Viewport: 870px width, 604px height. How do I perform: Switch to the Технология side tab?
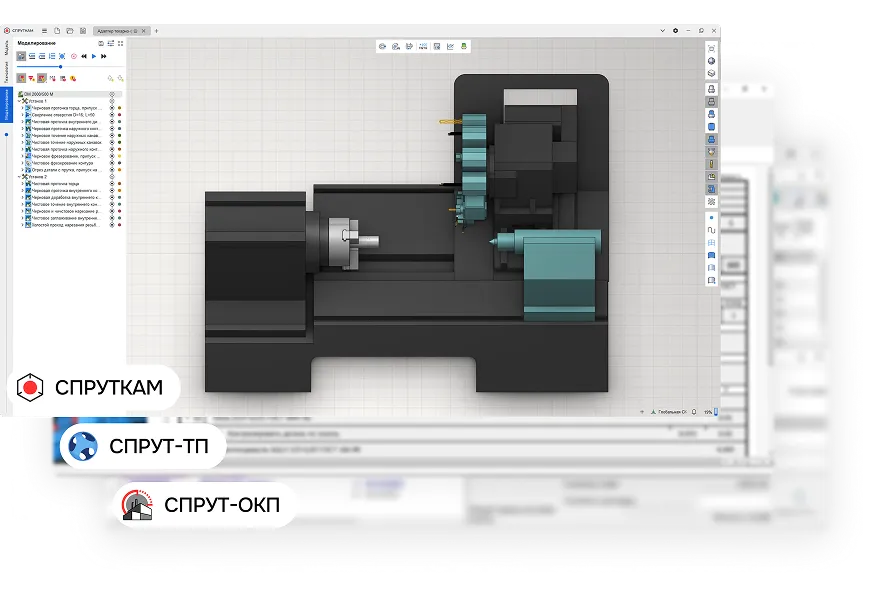6,71
